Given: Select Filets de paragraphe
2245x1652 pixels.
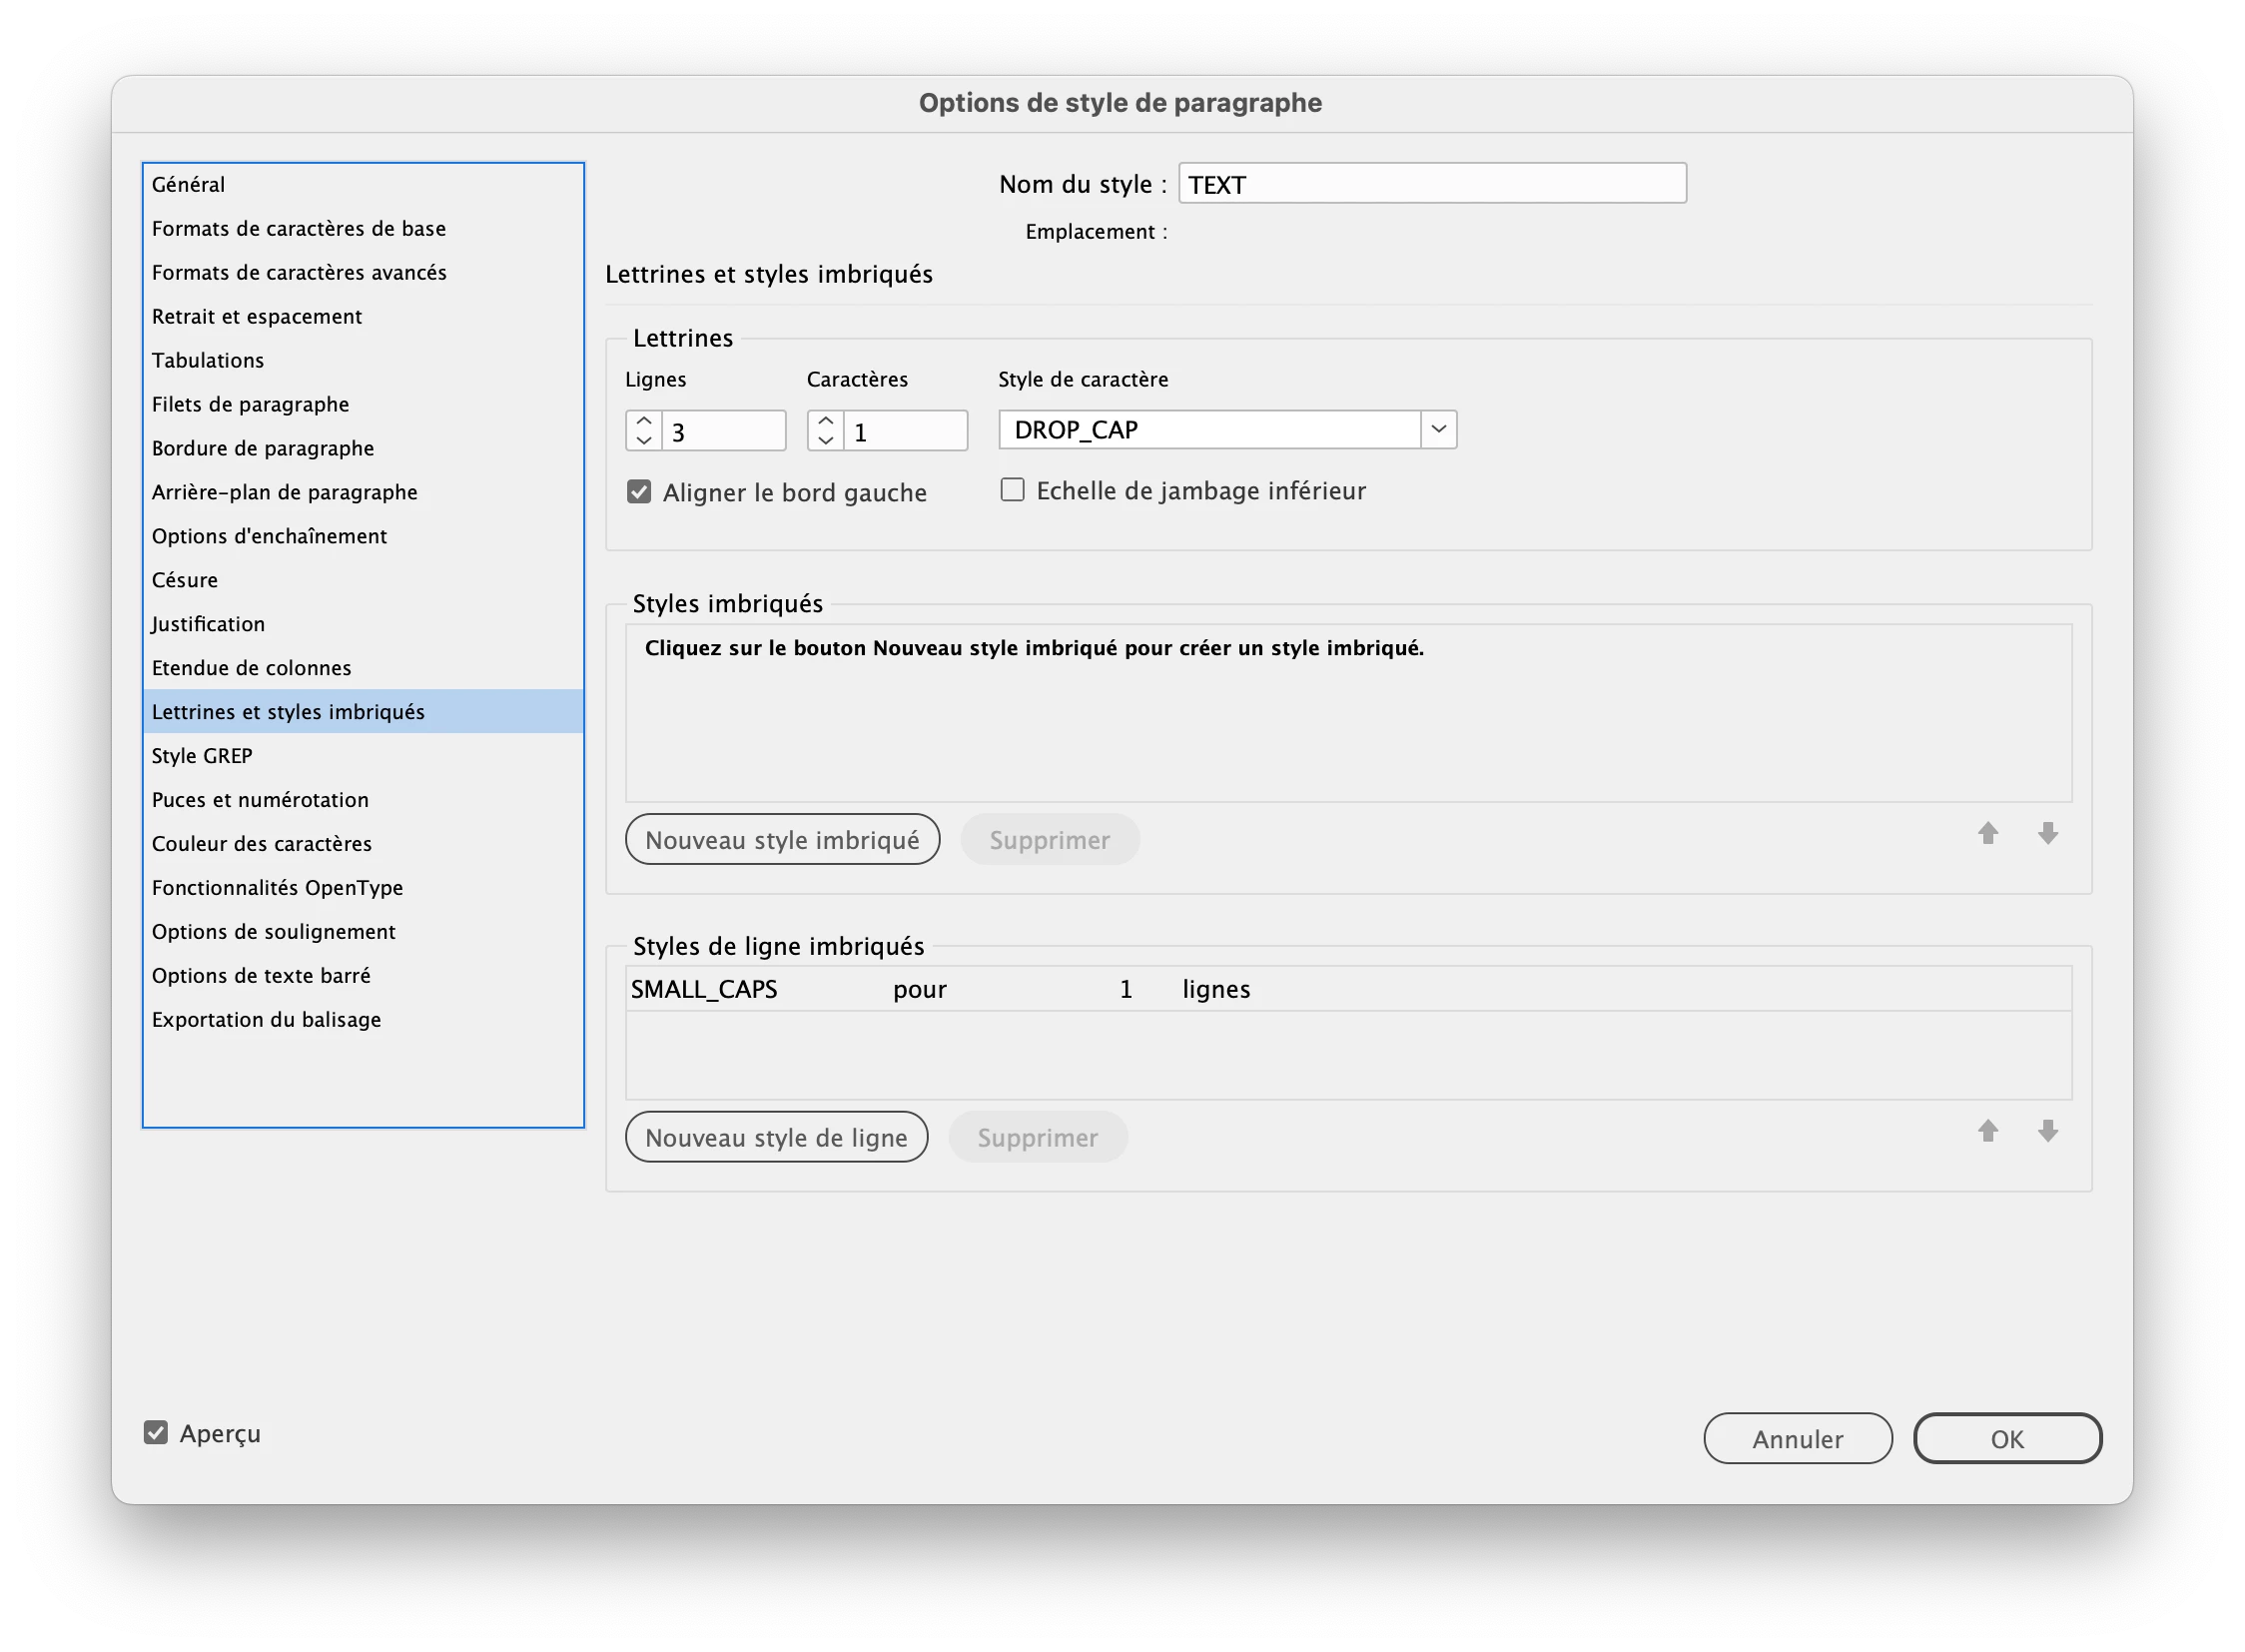Looking at the screenshot, I should [x=363, y=405].
